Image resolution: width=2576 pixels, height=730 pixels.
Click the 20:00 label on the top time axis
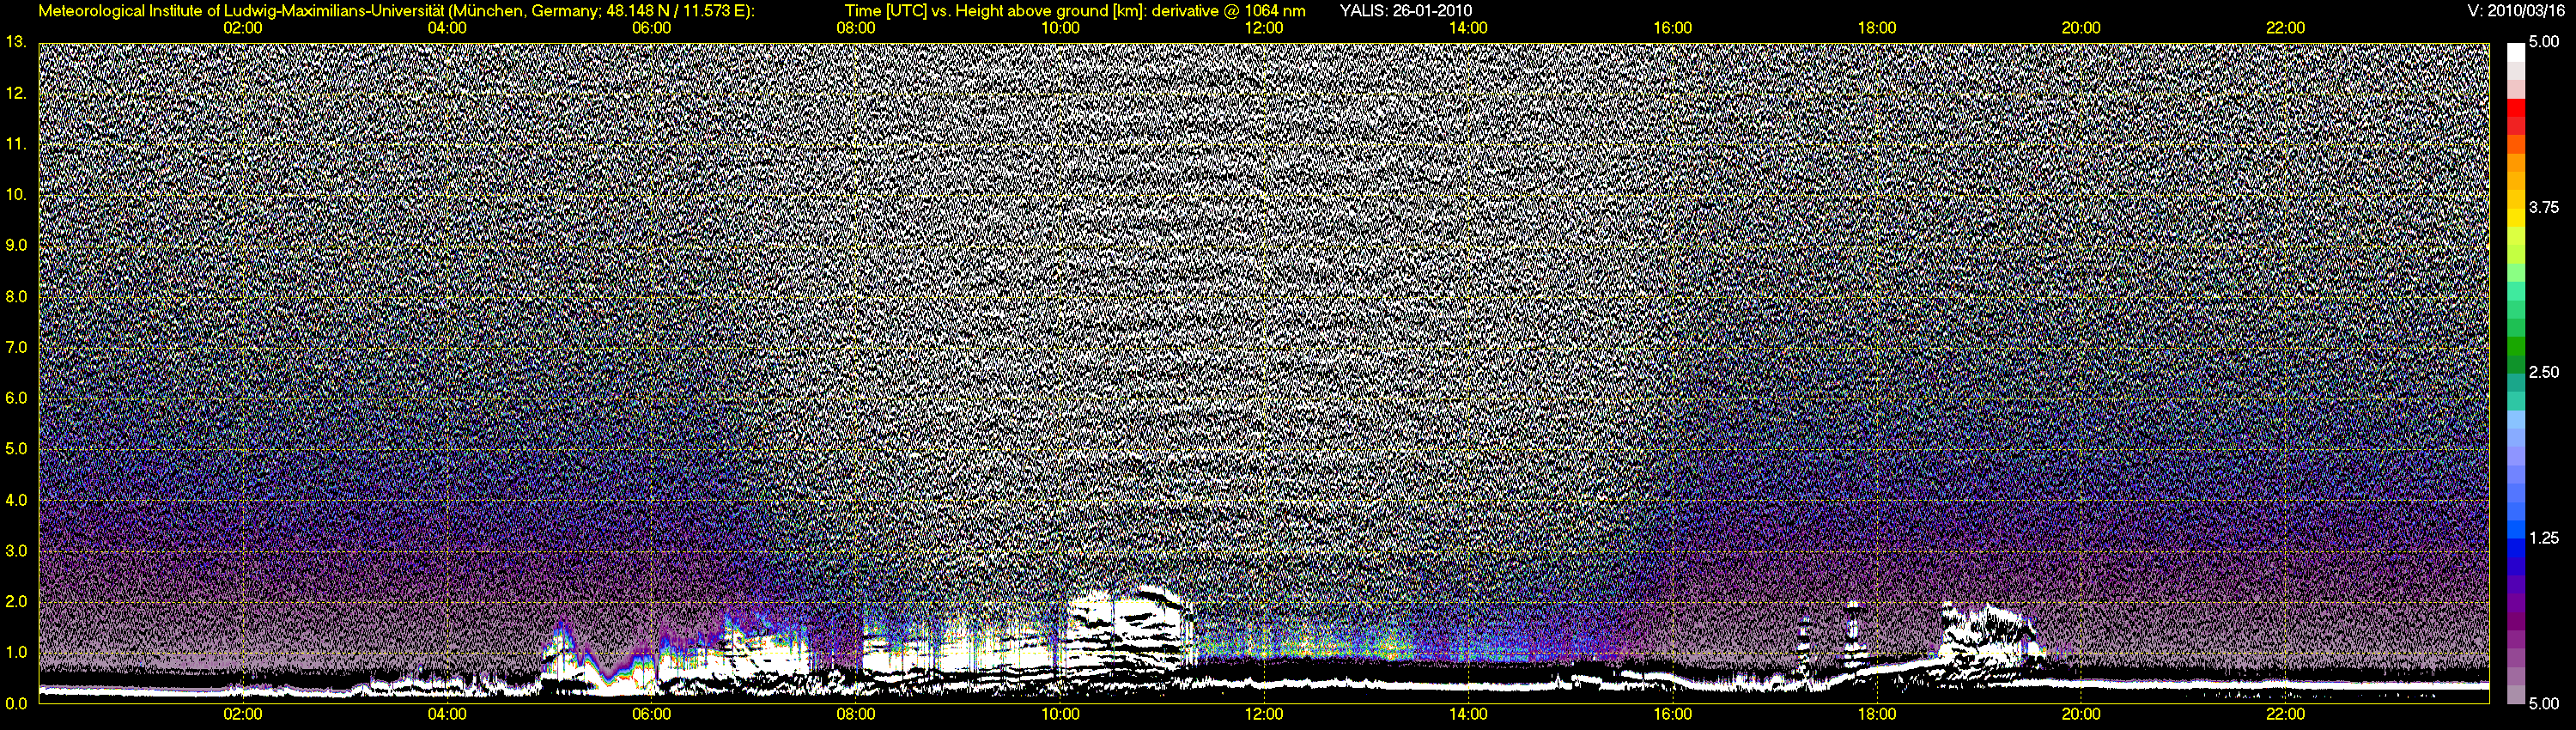click(2081, 28)
